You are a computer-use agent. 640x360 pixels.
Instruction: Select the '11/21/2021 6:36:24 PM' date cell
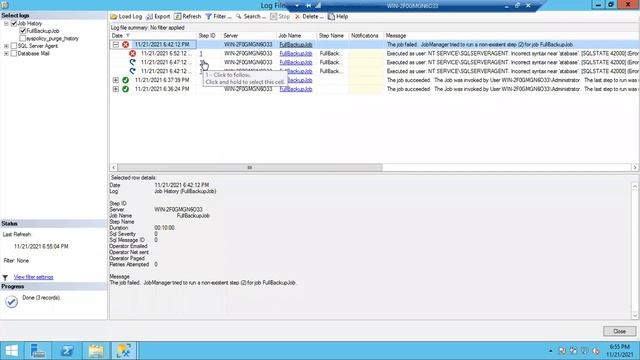pyautogui.click(x=162, y=89)
